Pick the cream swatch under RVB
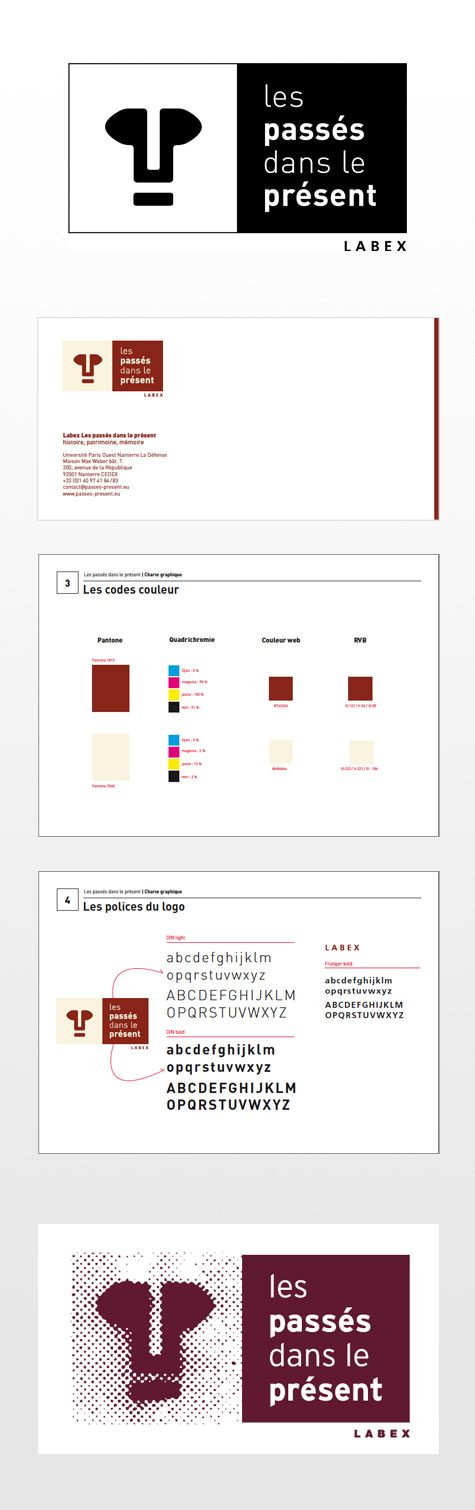This screenshot has width=475, height=1510. 361,752
